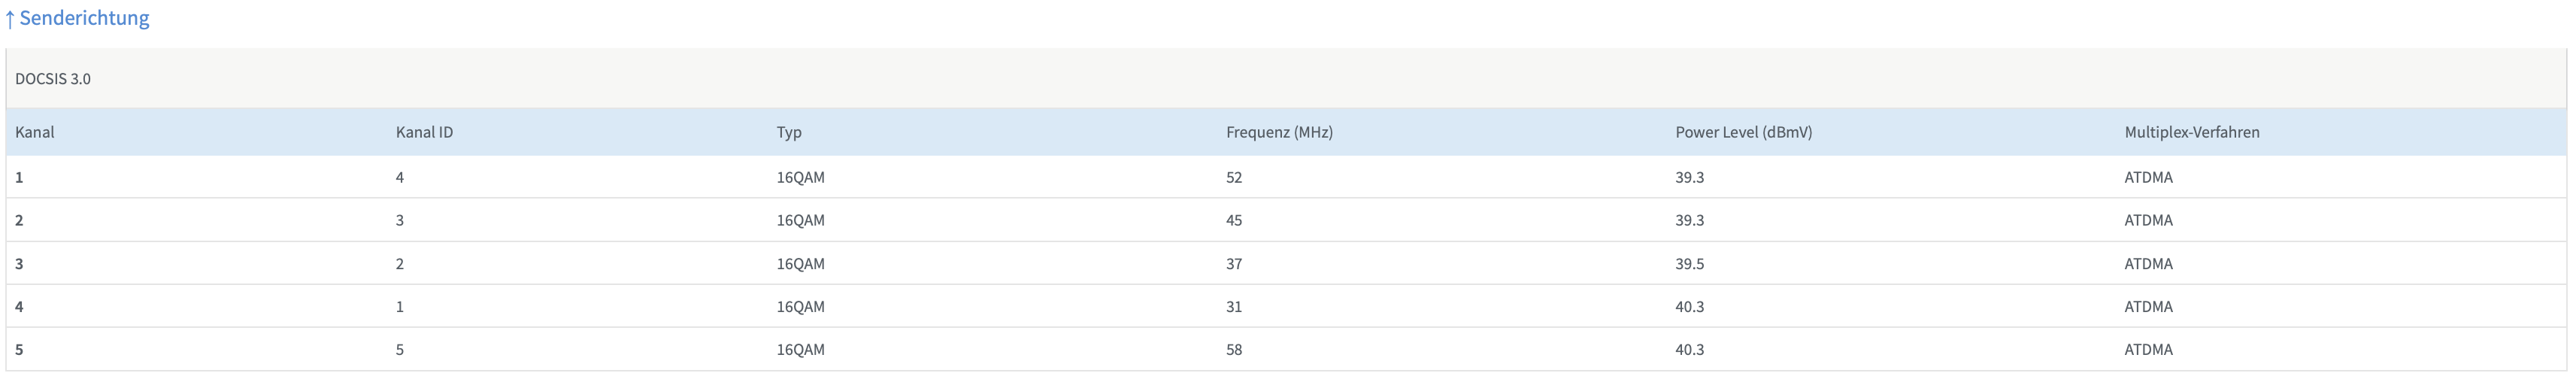This screenshot has height=379, width=2576.
Task: Select the DOCSIS 3.0 section header
Action: point(53,79)
